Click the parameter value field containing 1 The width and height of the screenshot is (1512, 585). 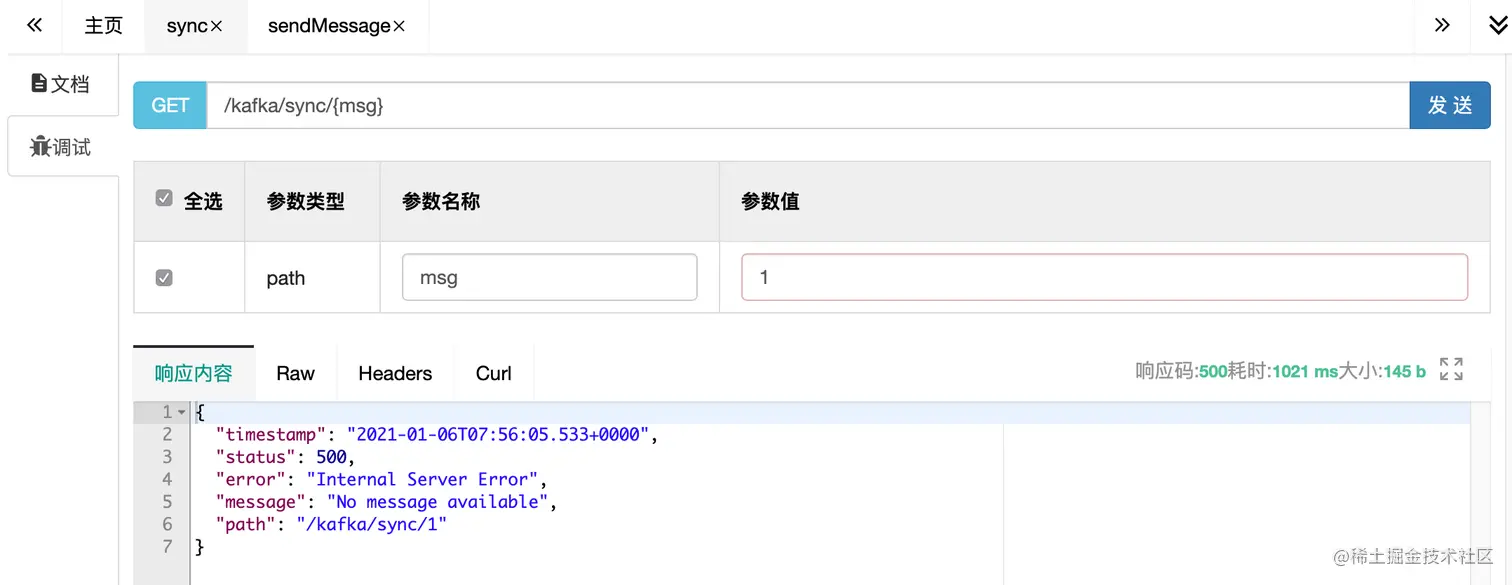(x=1104, y=277)
